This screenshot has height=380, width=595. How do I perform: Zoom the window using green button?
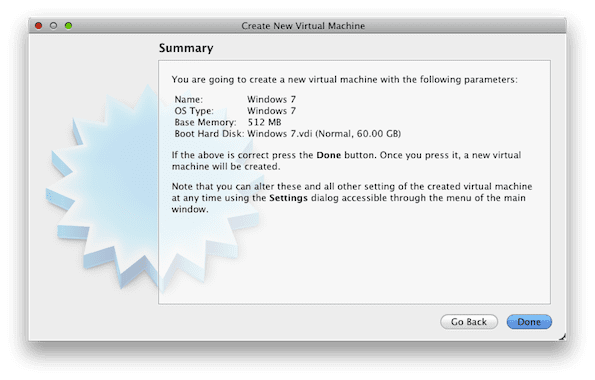click(x=68, y=25)
